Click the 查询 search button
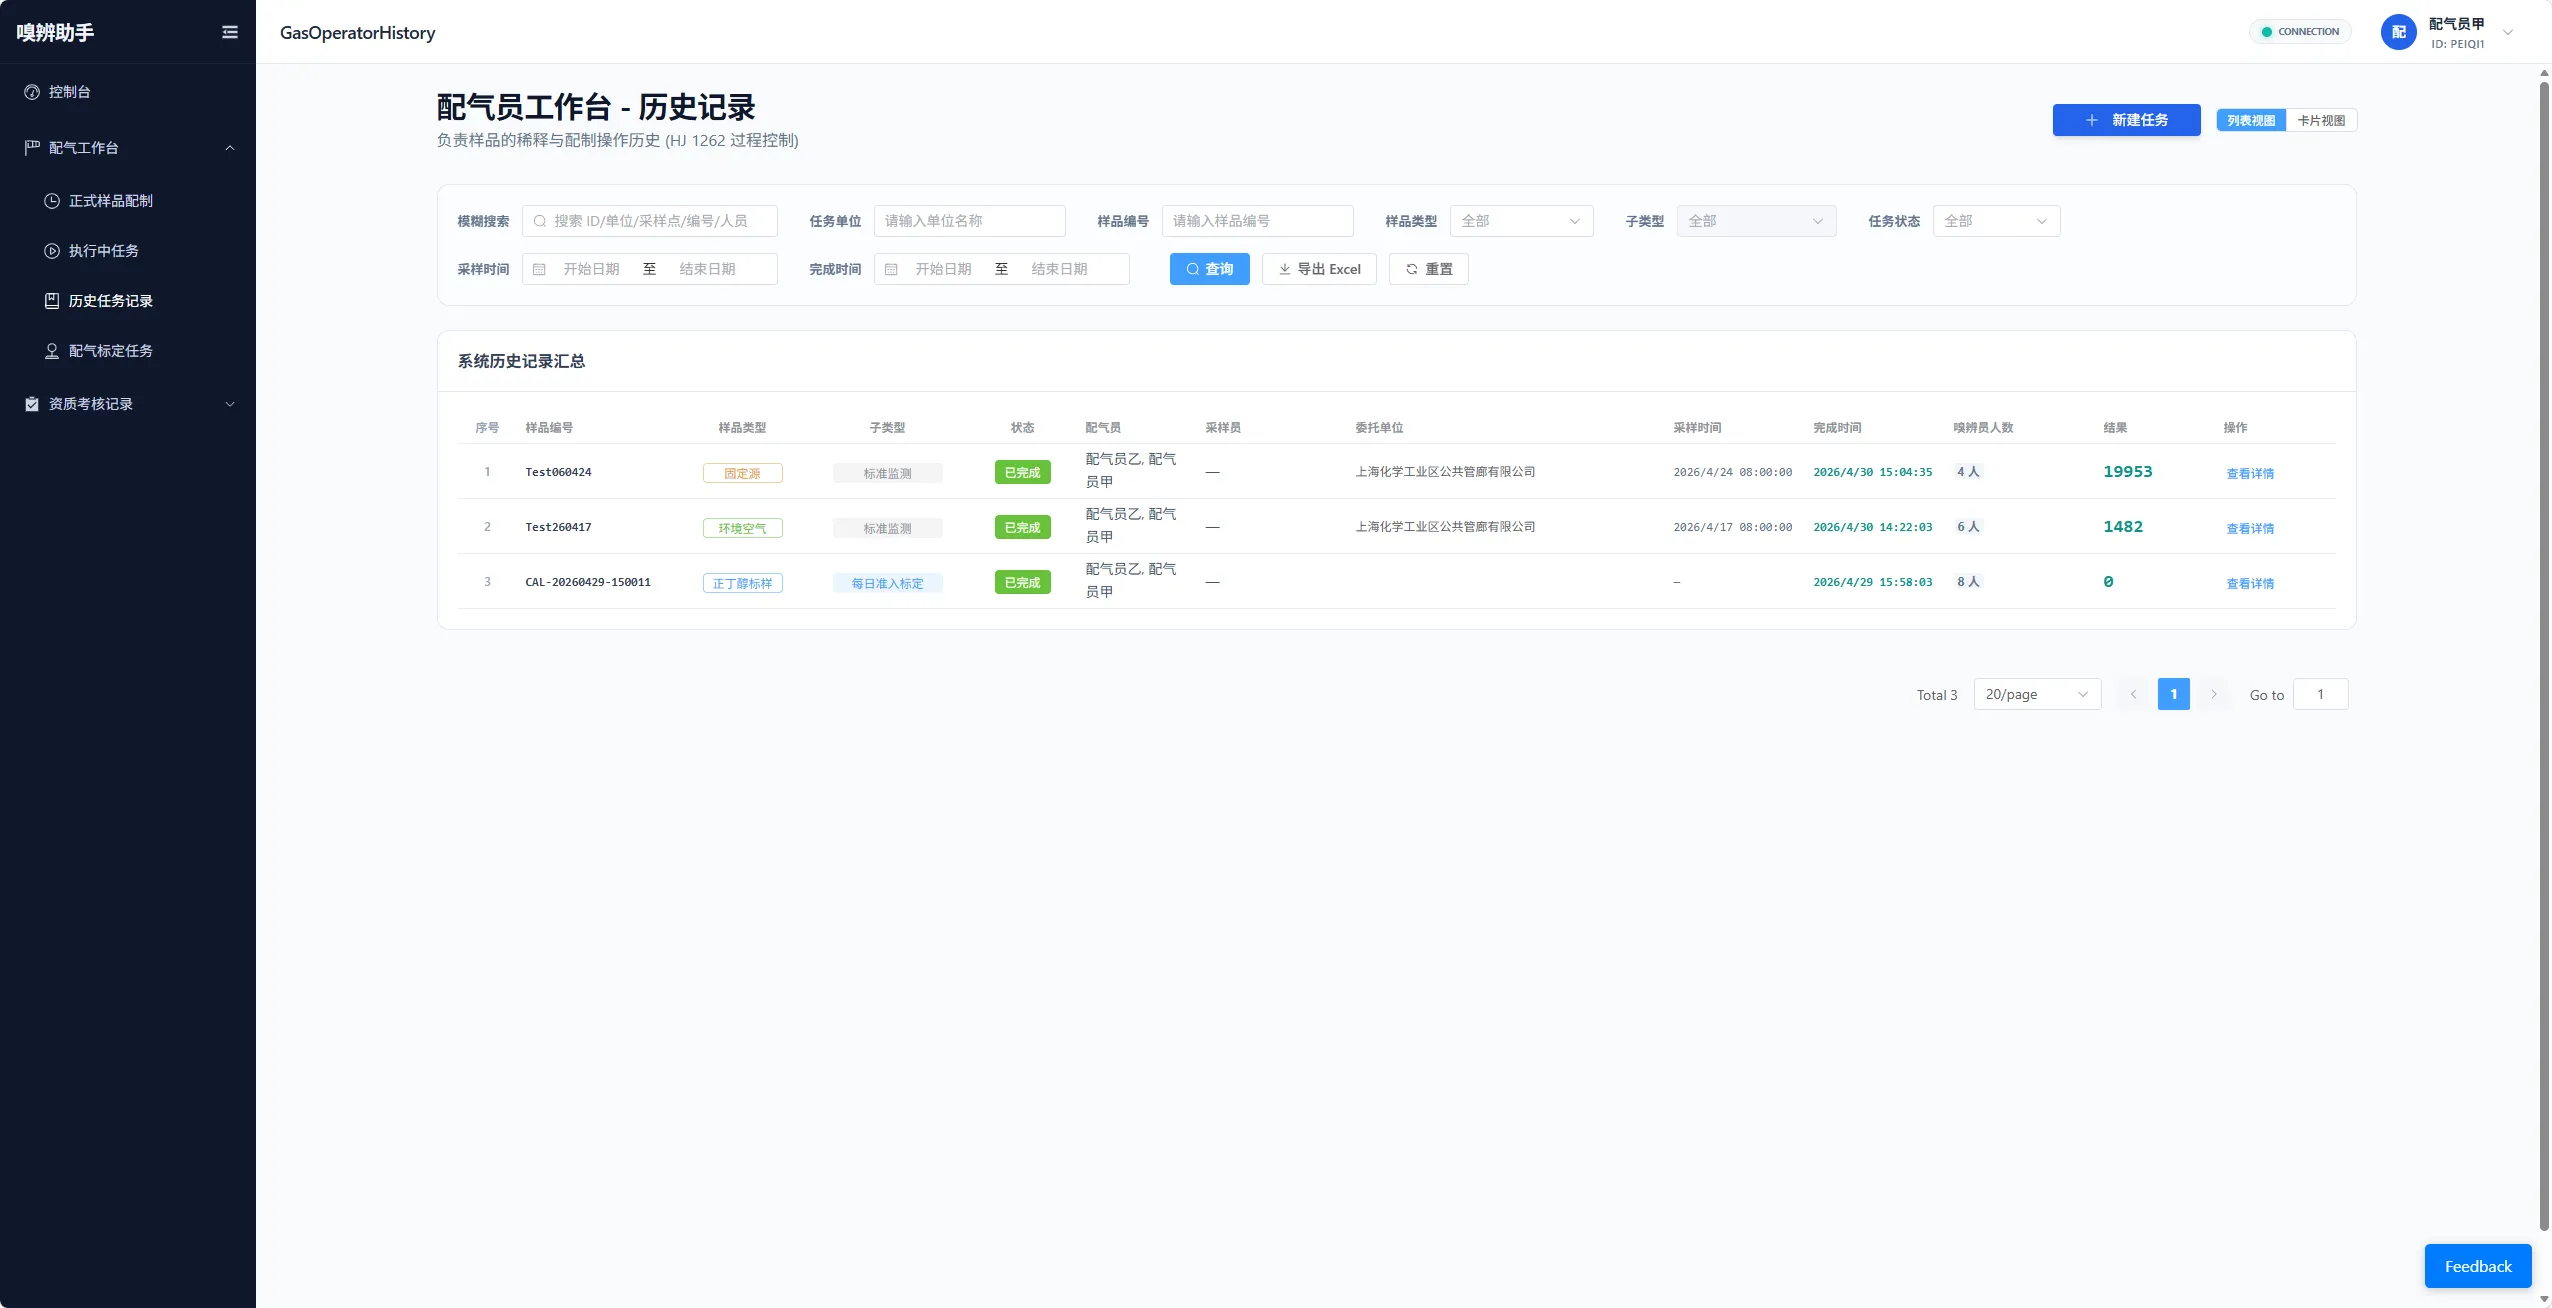Viewport: 2552px width, 1308px height. click(1209, 269)
